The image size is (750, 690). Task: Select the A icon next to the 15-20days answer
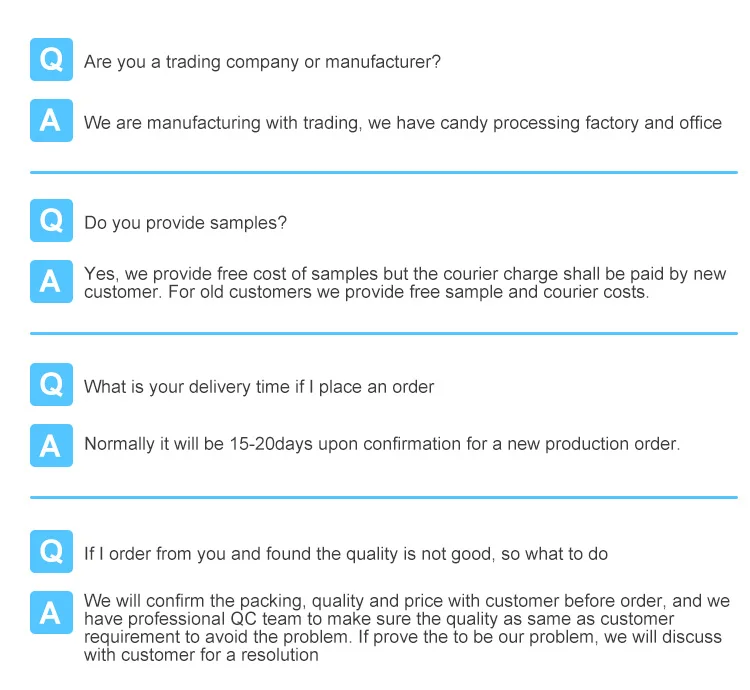pos(51,446)
